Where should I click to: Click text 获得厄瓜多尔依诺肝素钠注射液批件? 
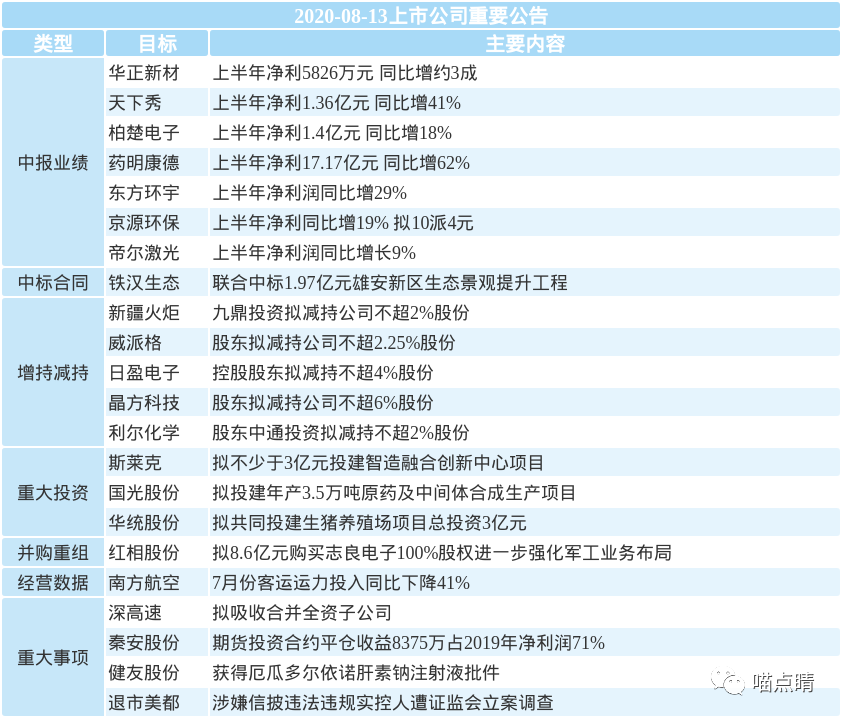(355, 673)
